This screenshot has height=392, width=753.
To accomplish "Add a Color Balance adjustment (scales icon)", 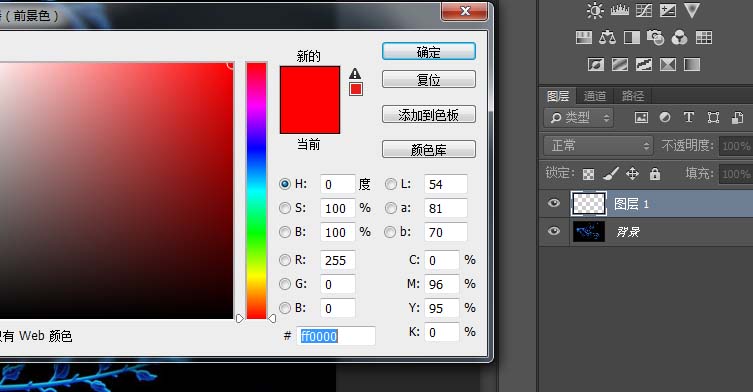I will point(607,37).
